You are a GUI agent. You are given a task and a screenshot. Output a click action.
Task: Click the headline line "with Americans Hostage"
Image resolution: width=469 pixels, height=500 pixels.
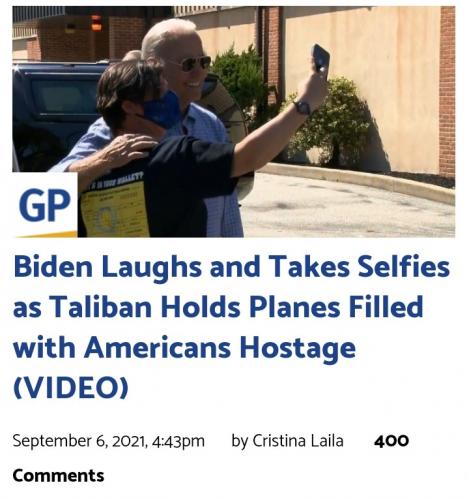[x=184, y=347]
